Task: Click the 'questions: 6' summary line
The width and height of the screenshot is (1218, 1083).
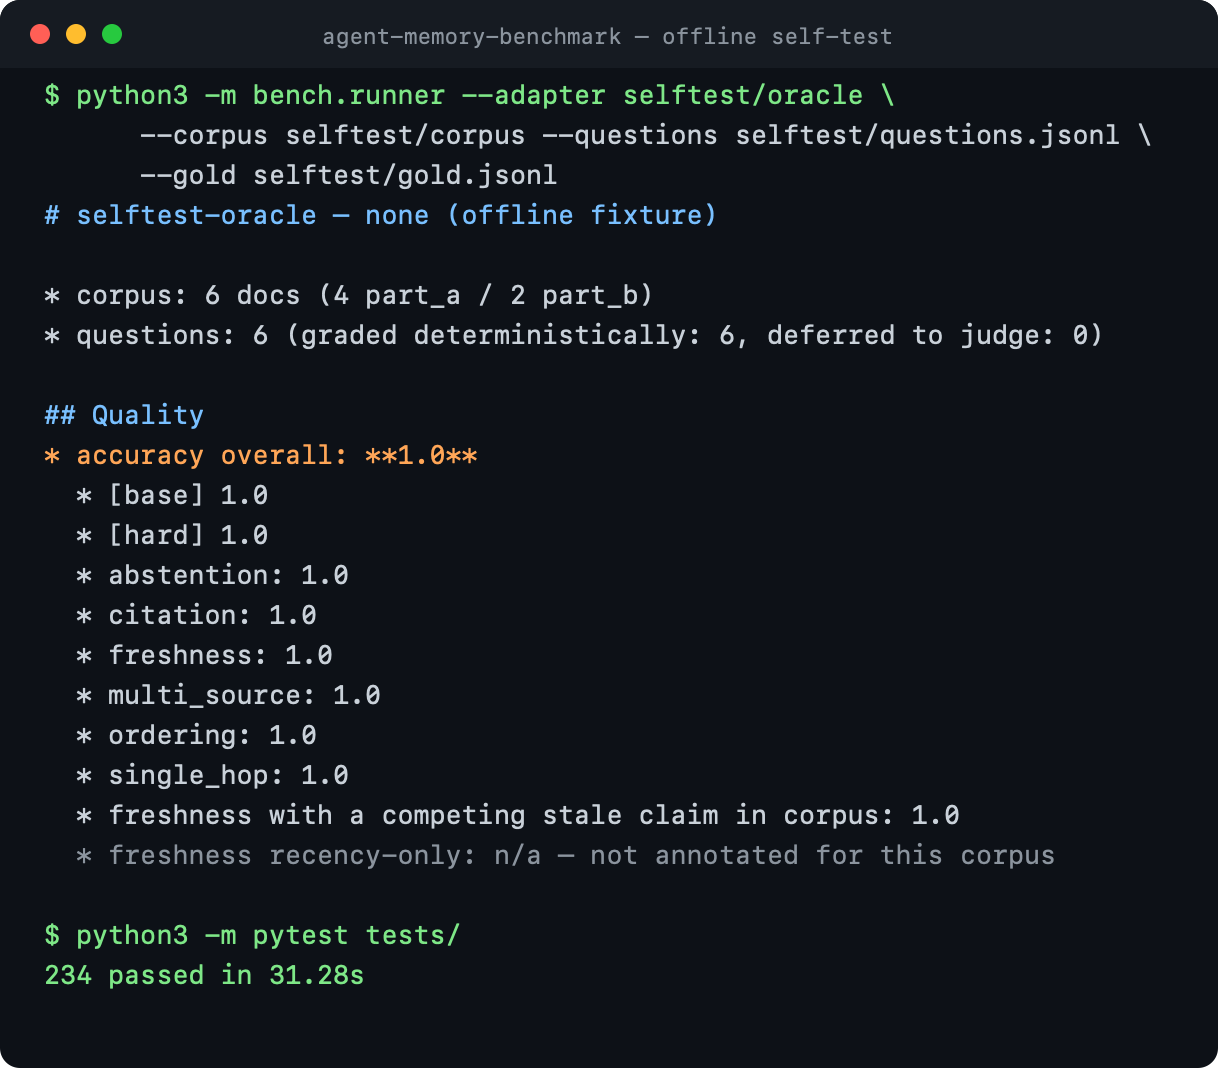Action: [573, 335]
